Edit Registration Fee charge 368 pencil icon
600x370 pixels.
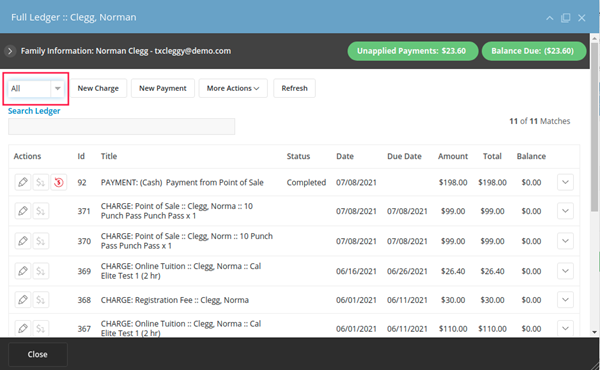coord(23,300)
